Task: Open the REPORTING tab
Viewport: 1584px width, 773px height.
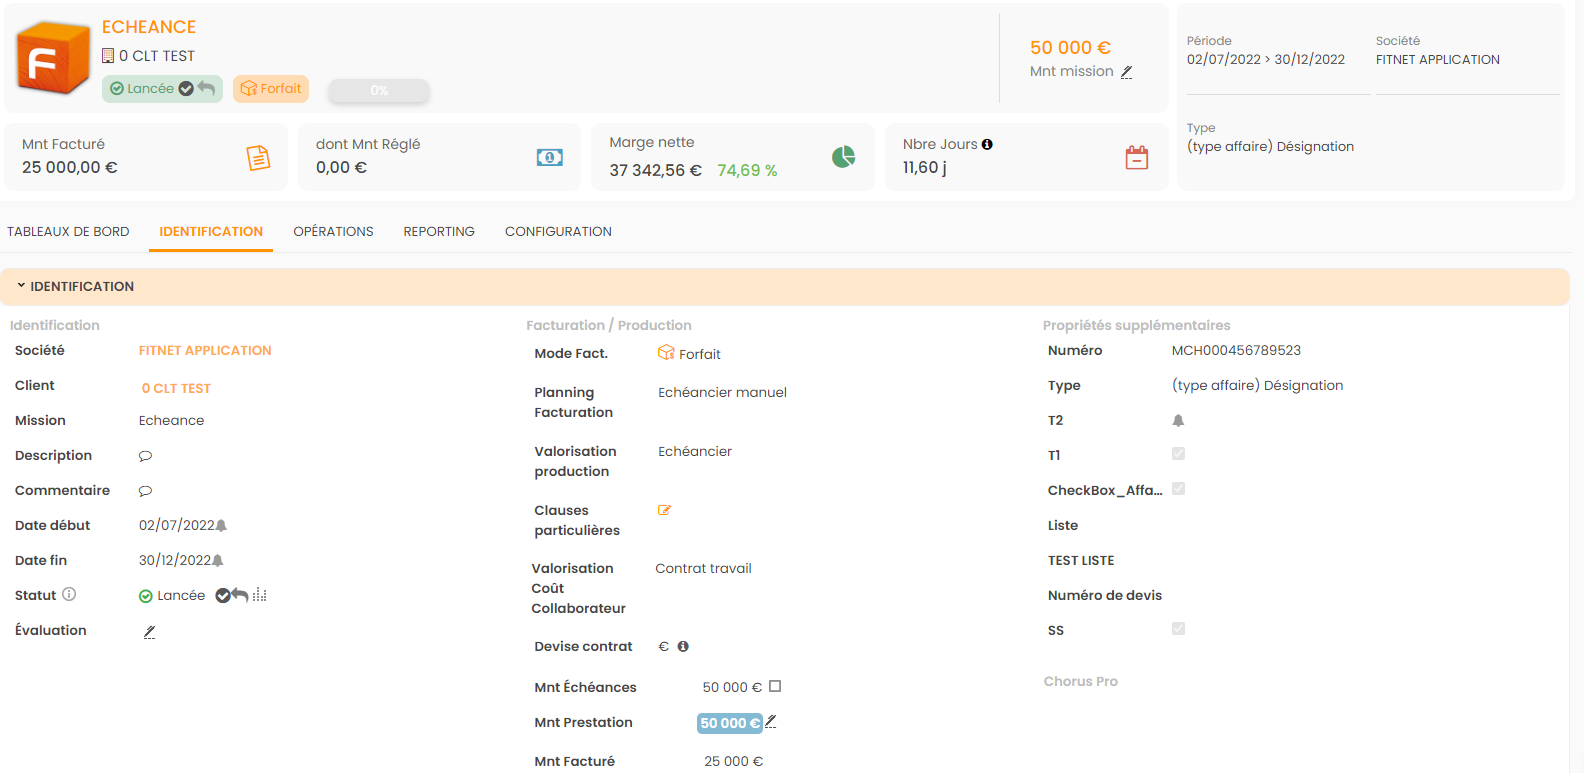Action: 439,232
